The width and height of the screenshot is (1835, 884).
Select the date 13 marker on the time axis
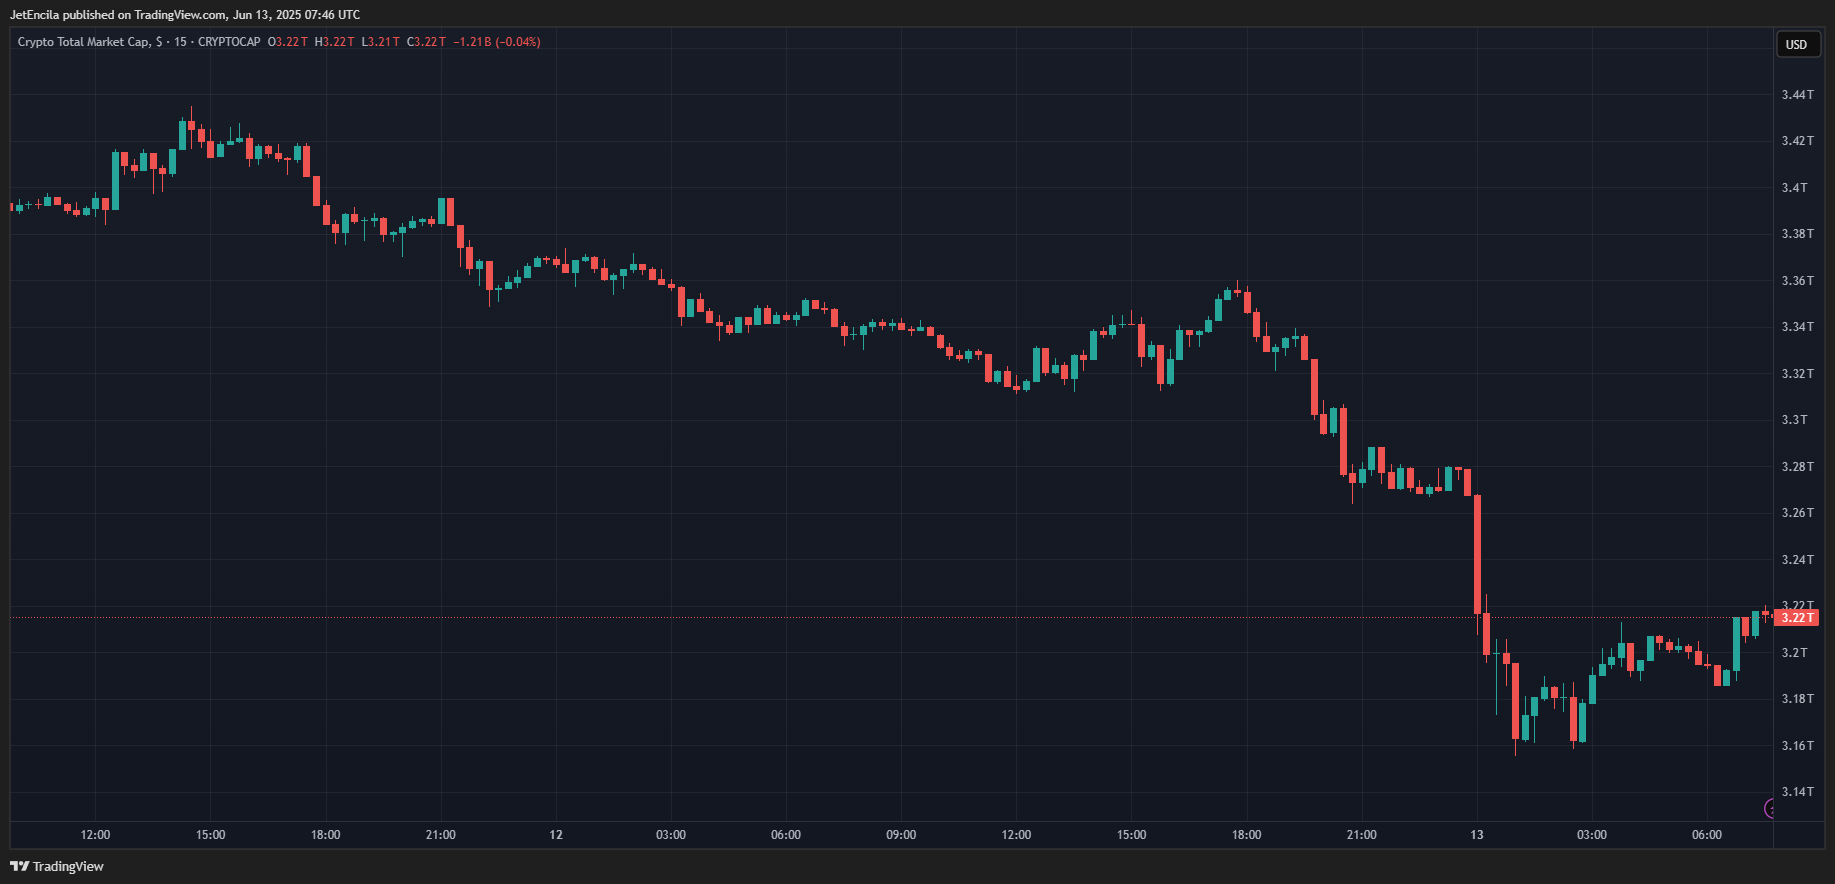coord(1476,835)
